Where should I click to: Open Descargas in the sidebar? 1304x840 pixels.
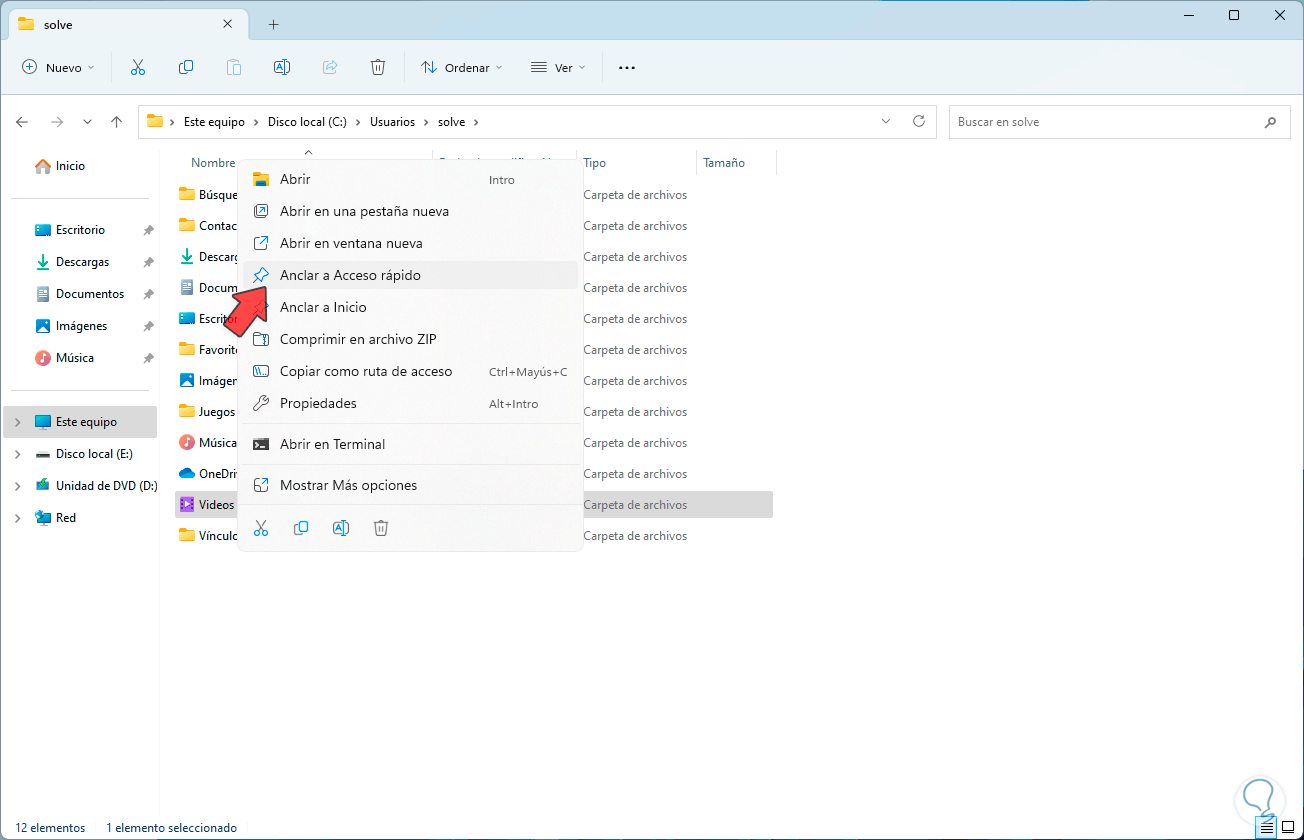80,262
